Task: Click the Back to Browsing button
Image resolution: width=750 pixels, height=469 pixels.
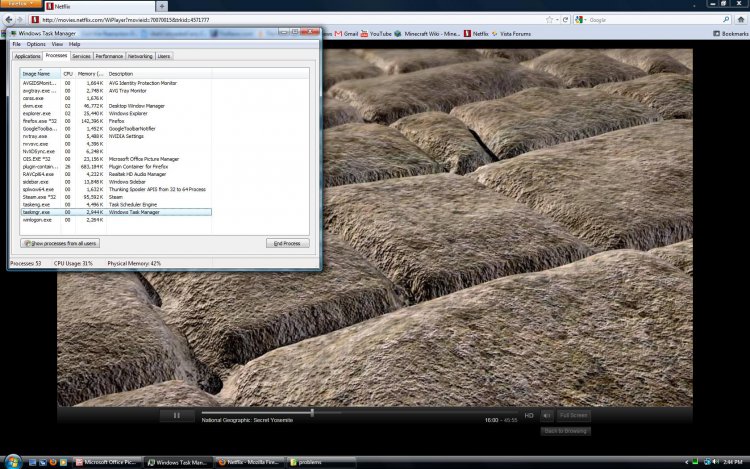Action: pos(565,431)
